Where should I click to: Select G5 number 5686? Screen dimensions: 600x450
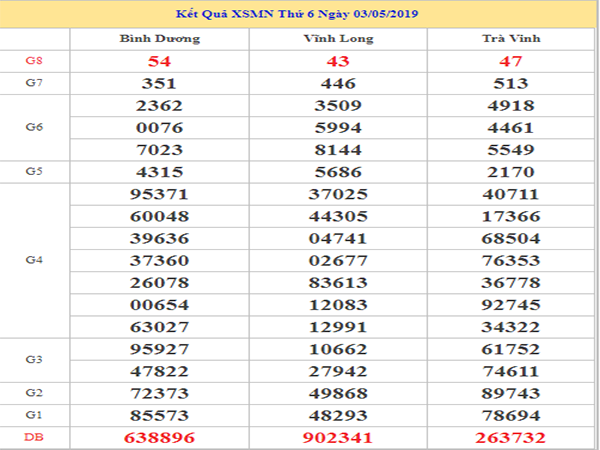click(338, 172)
